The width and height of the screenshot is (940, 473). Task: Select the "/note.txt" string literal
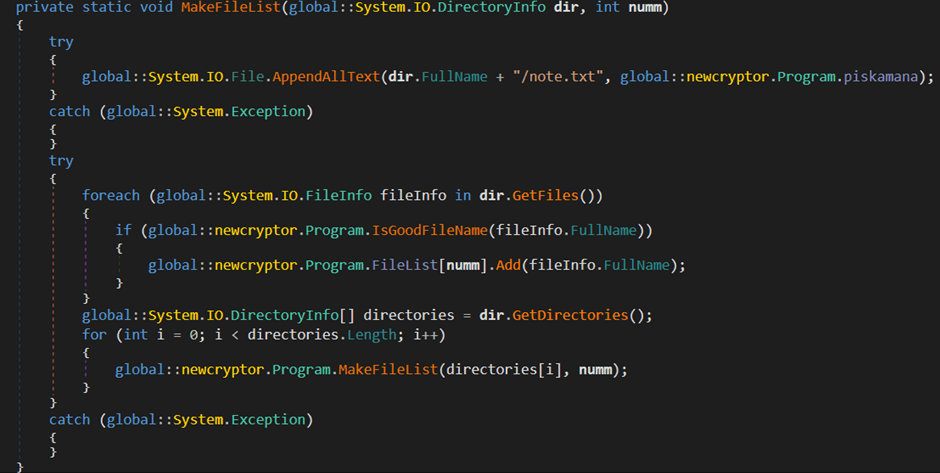(x=557, y=76)
